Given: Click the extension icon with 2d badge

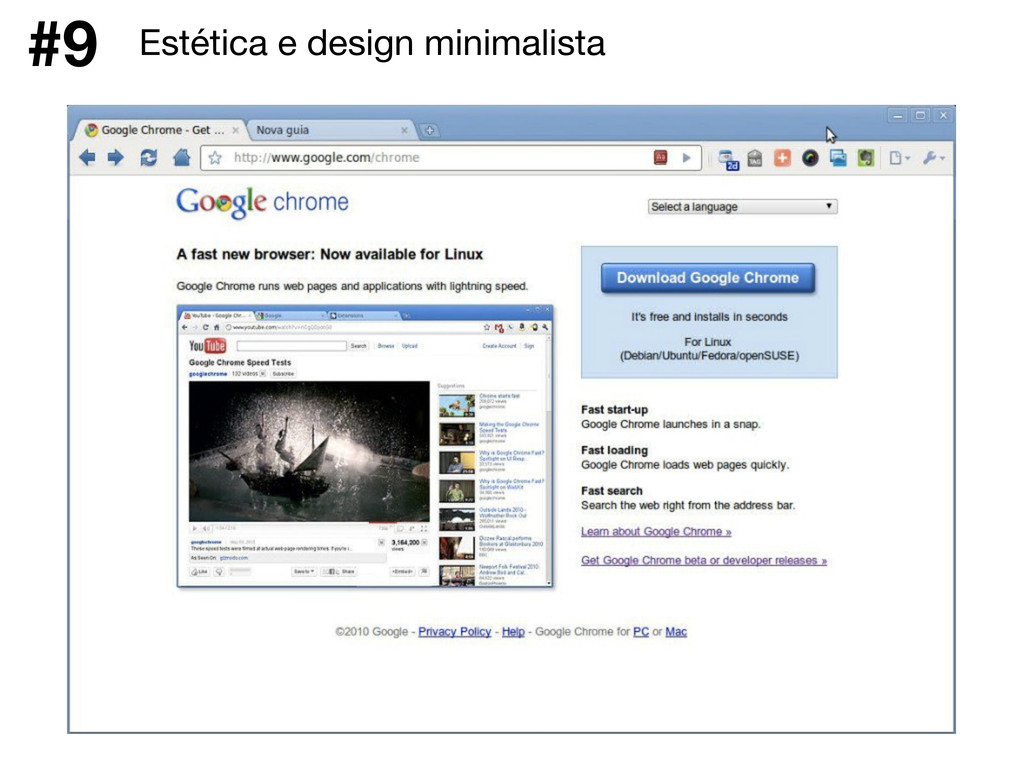Looking at the screenshot, I should click(x=728, y=159).
